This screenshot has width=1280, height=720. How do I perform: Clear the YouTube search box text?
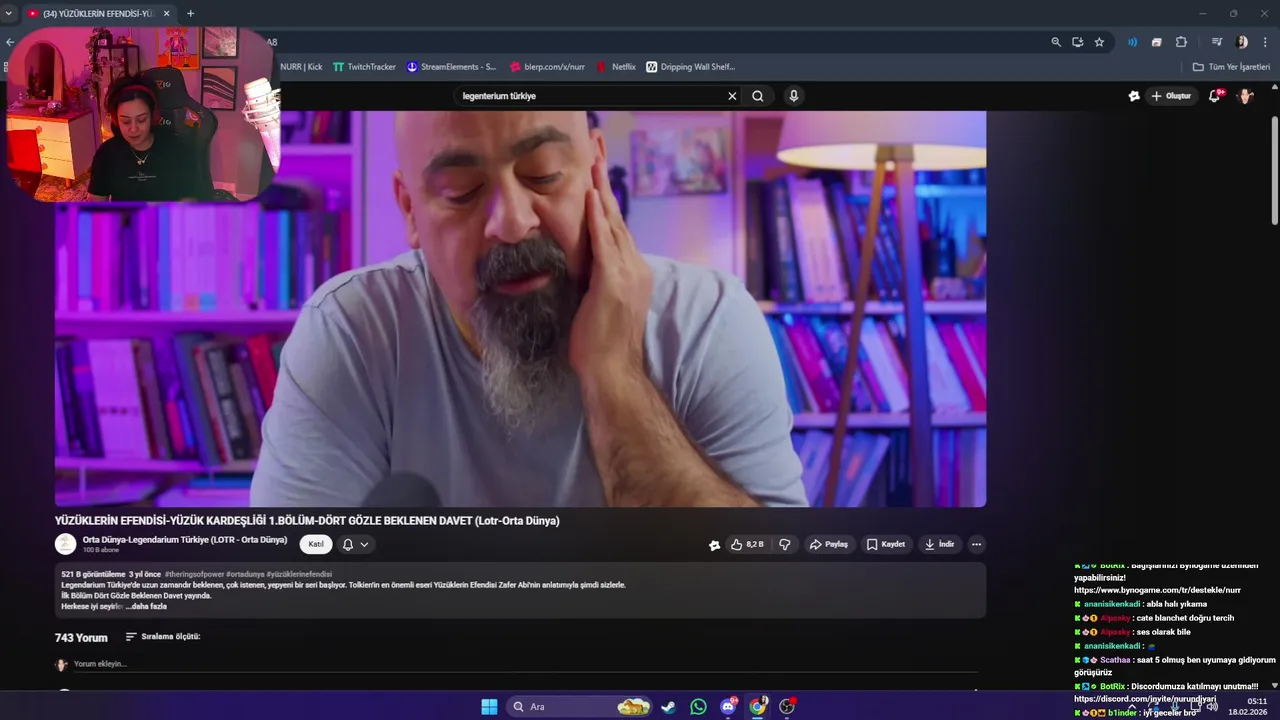(732, 96)
